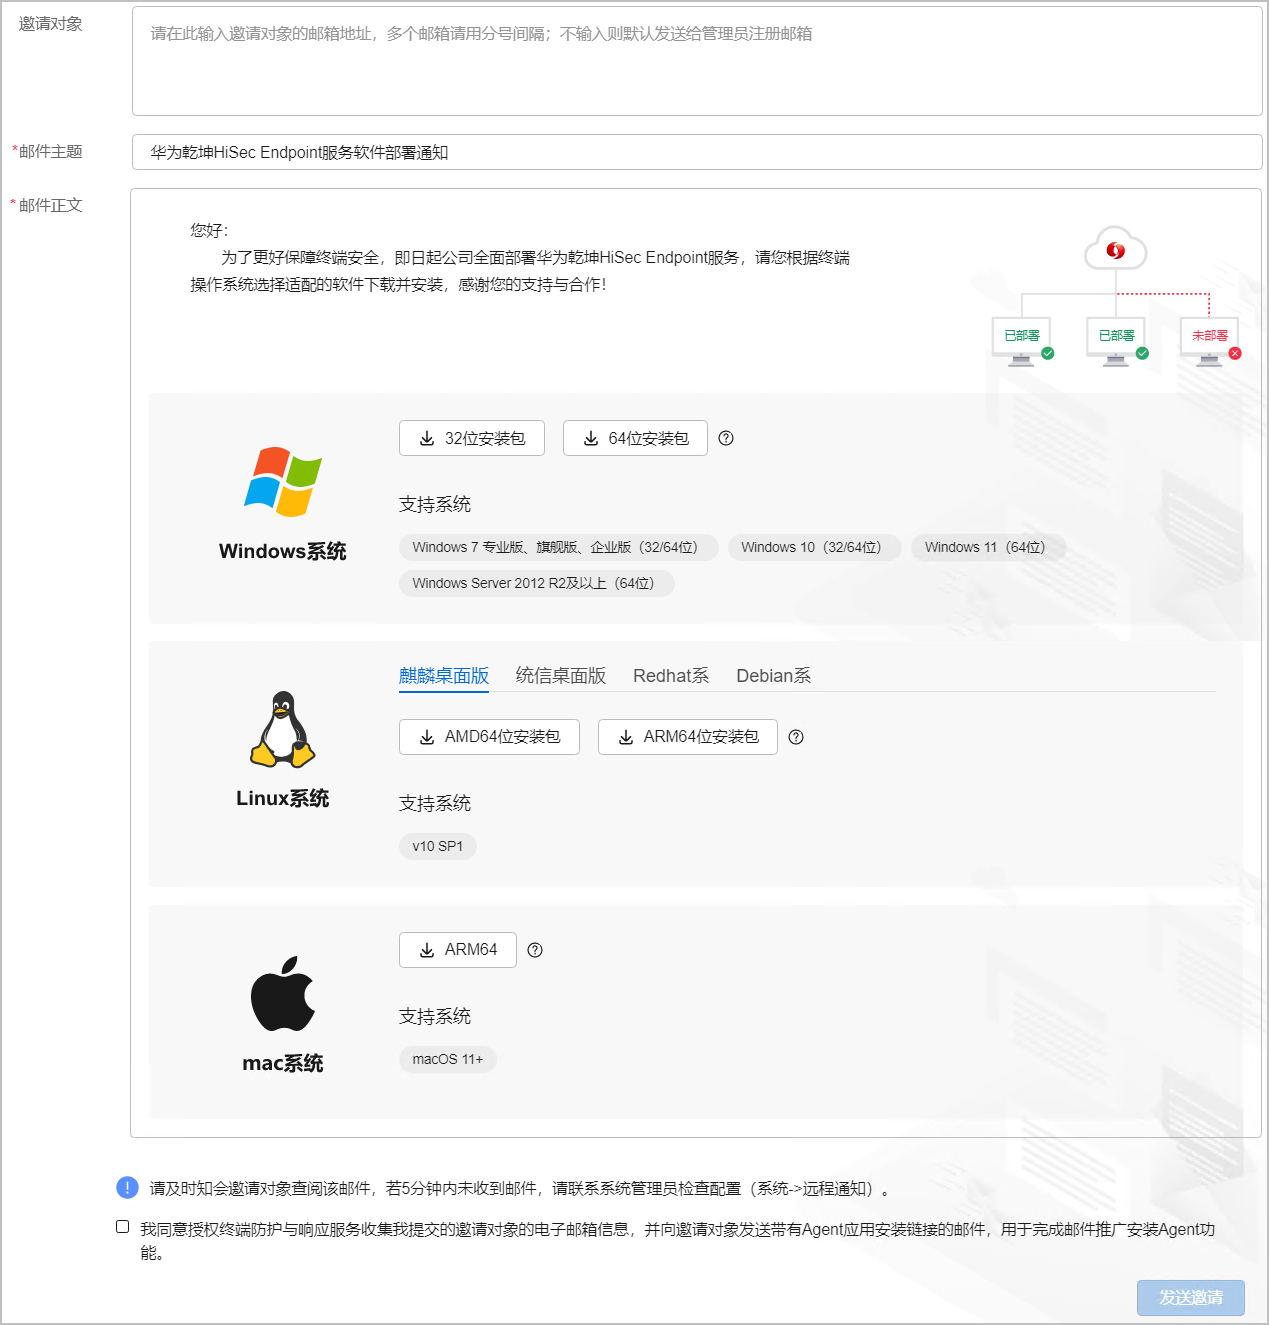Click the help icon beside 64位安装包
This screenshot has width=1269, height=1325.
tap(726, 438)
